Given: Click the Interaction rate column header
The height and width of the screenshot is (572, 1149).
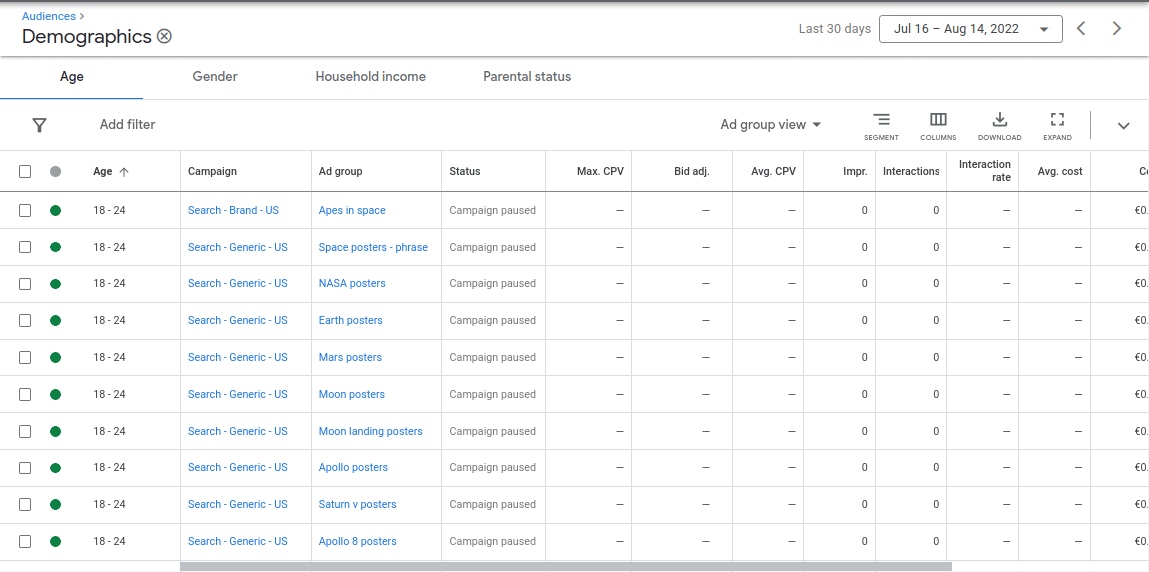Looking at the screenshot, I should (x=984, y=171).
